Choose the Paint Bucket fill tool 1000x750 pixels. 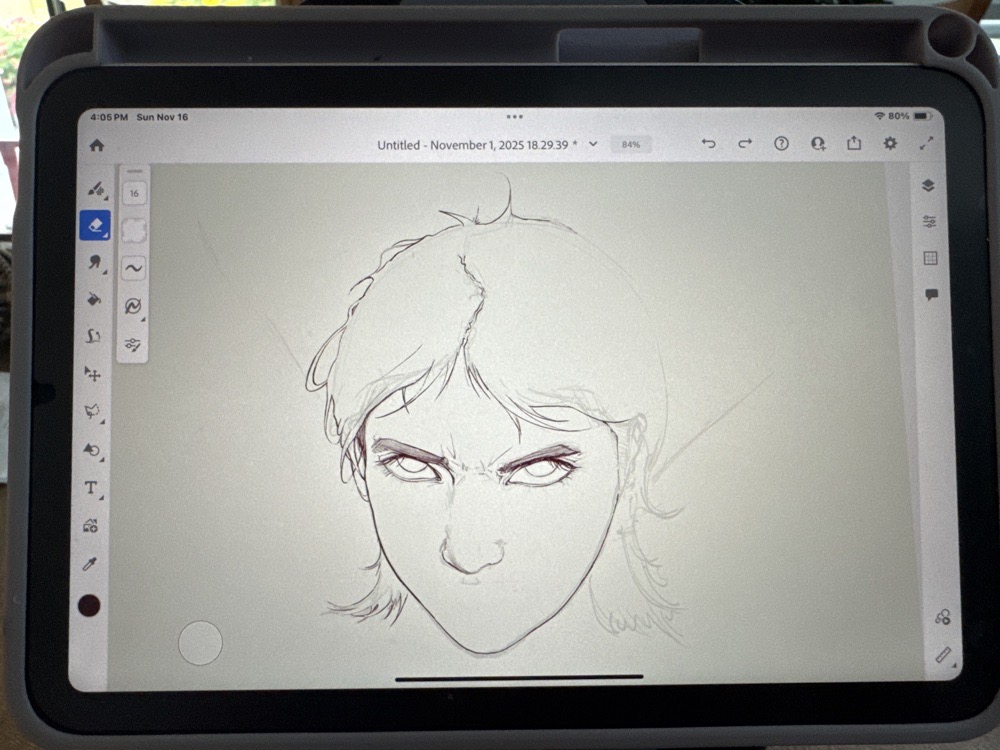pyautogui.click(x=94, y=298)
